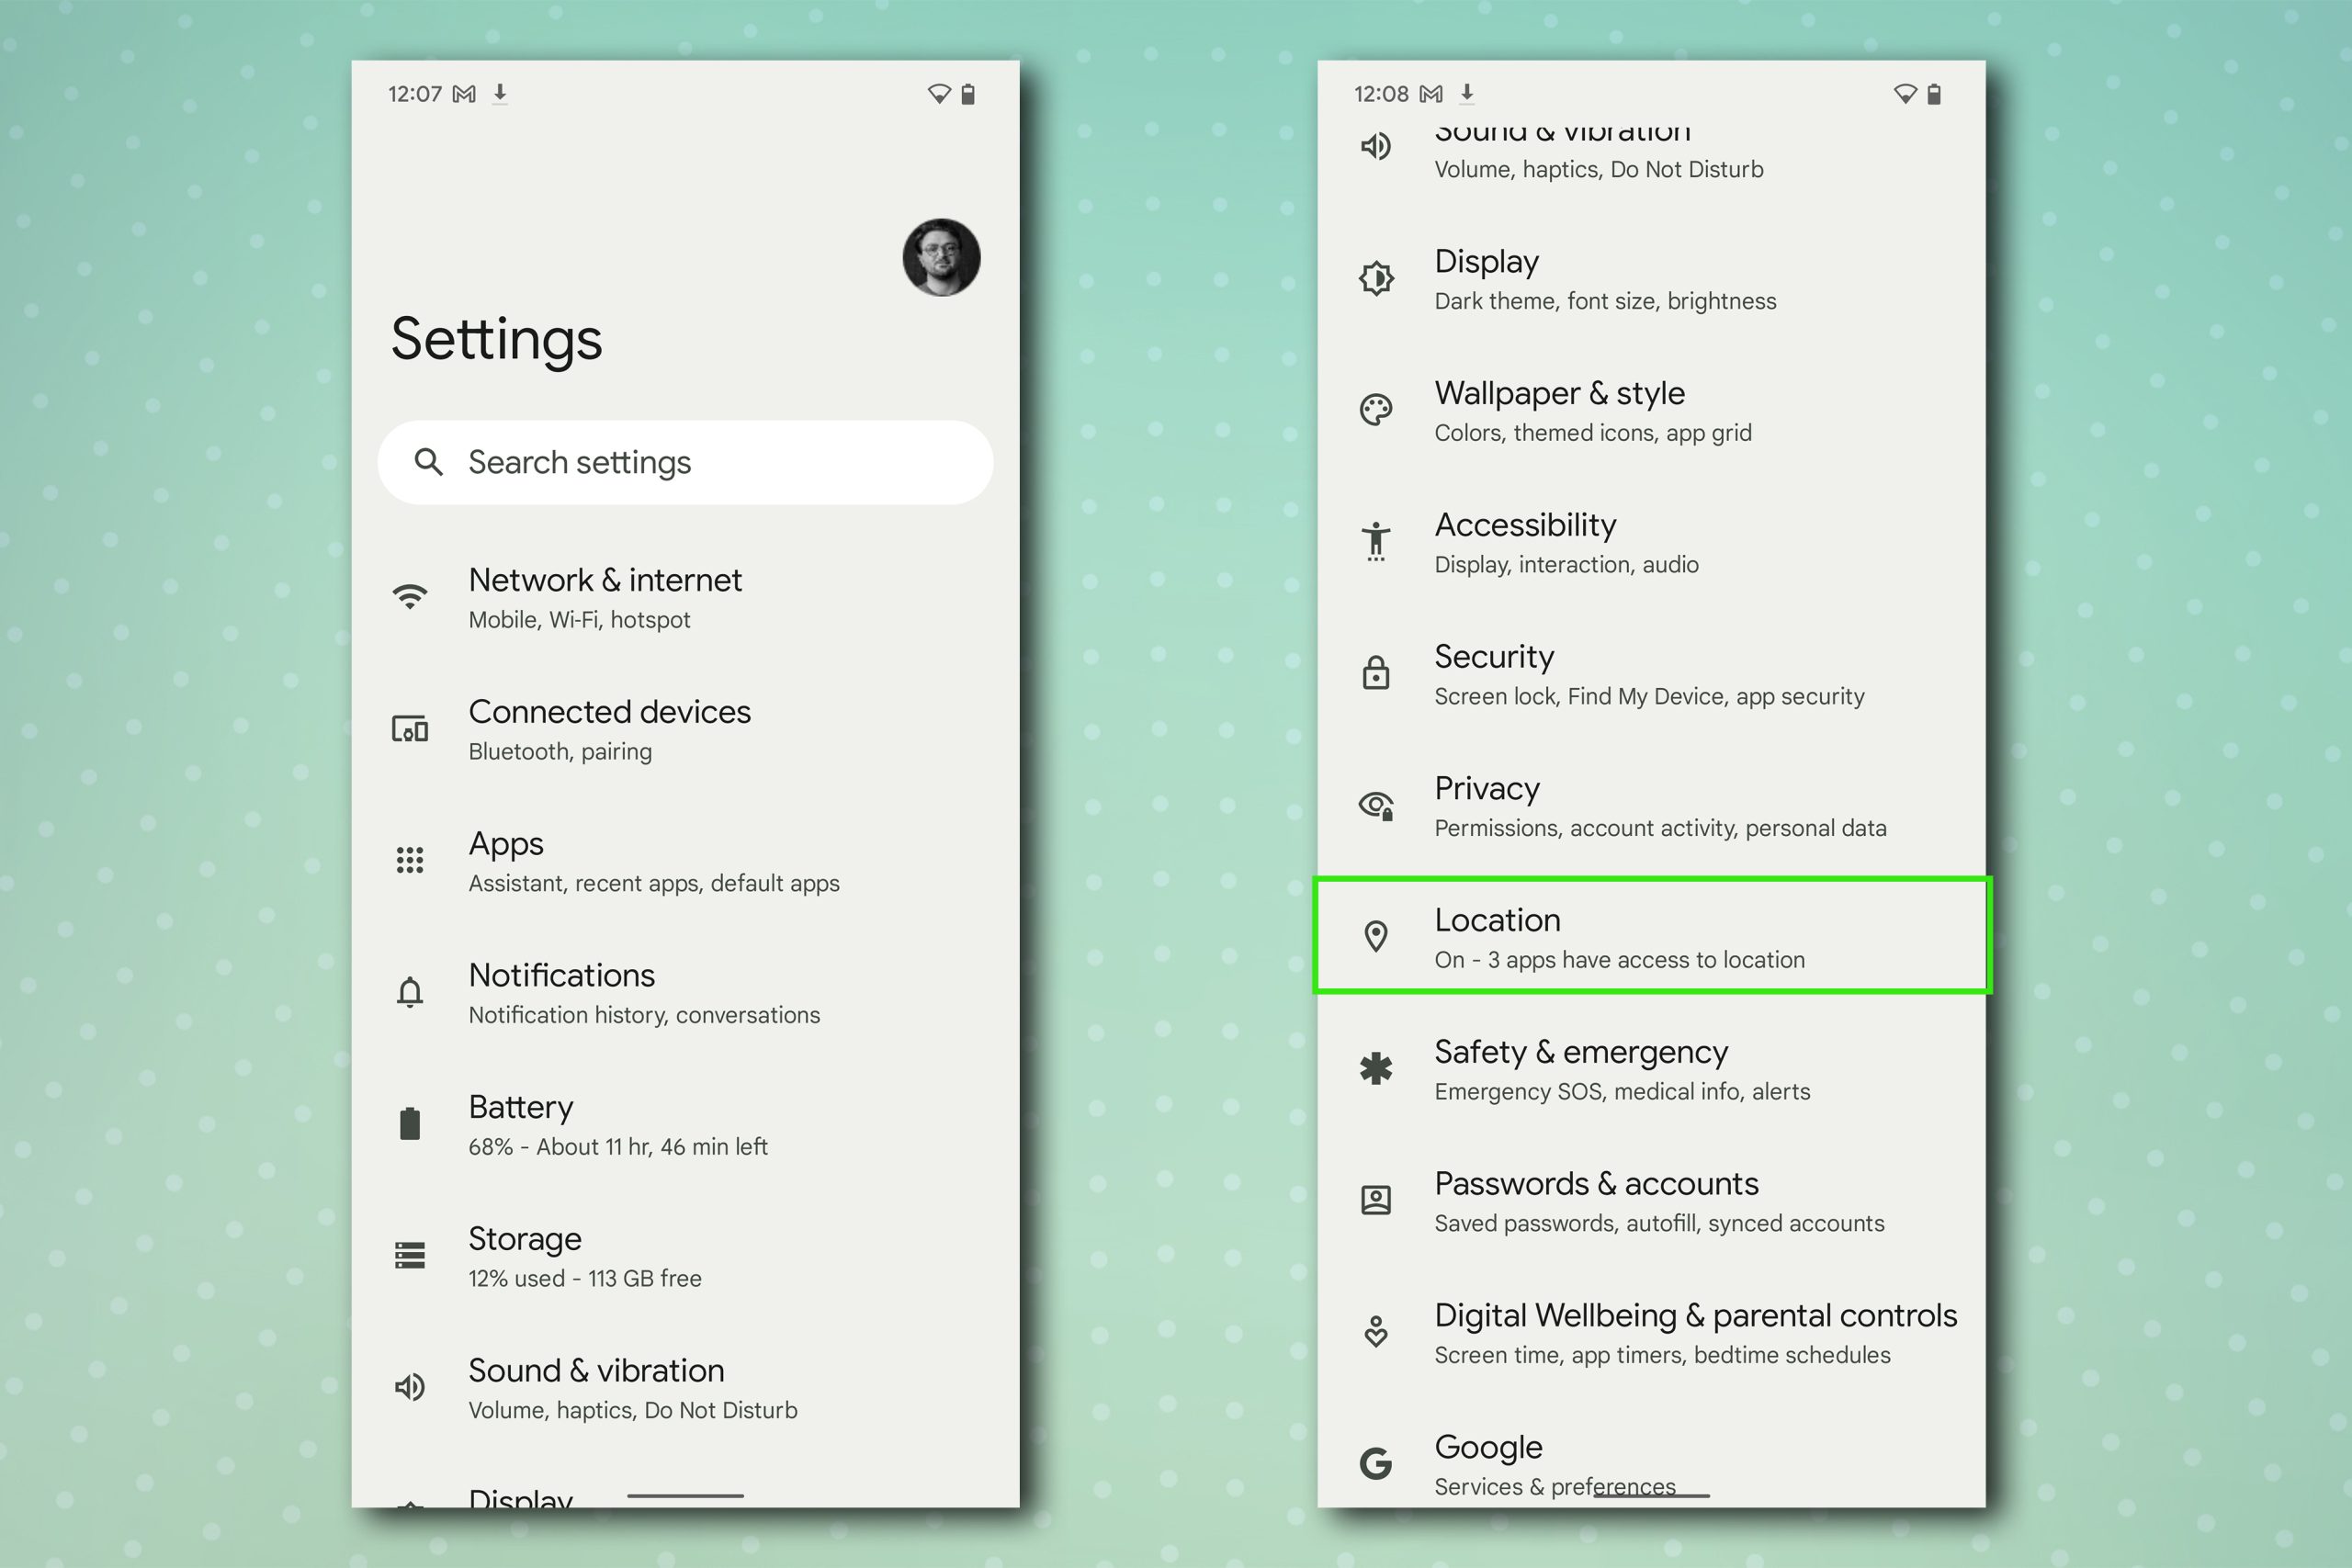Click the Sound & vibration speaker icon
This screenshot has width=2352, height=1568.
(410, 1387)
